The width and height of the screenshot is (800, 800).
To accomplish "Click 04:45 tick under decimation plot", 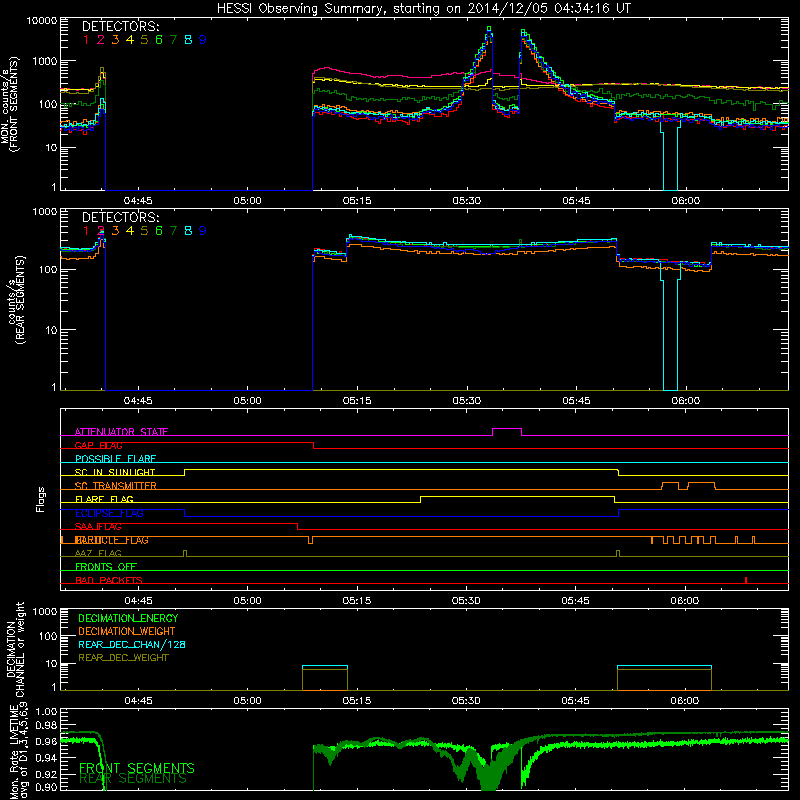I will click(138, 701).
